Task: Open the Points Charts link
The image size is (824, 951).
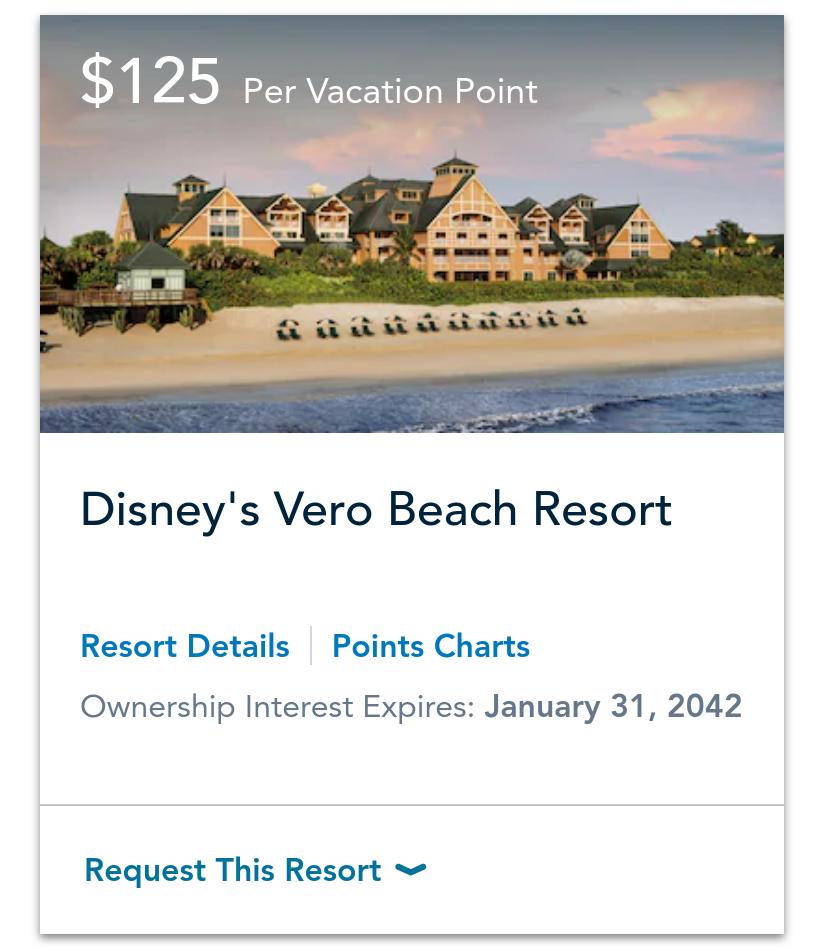Action: [431, 646]
